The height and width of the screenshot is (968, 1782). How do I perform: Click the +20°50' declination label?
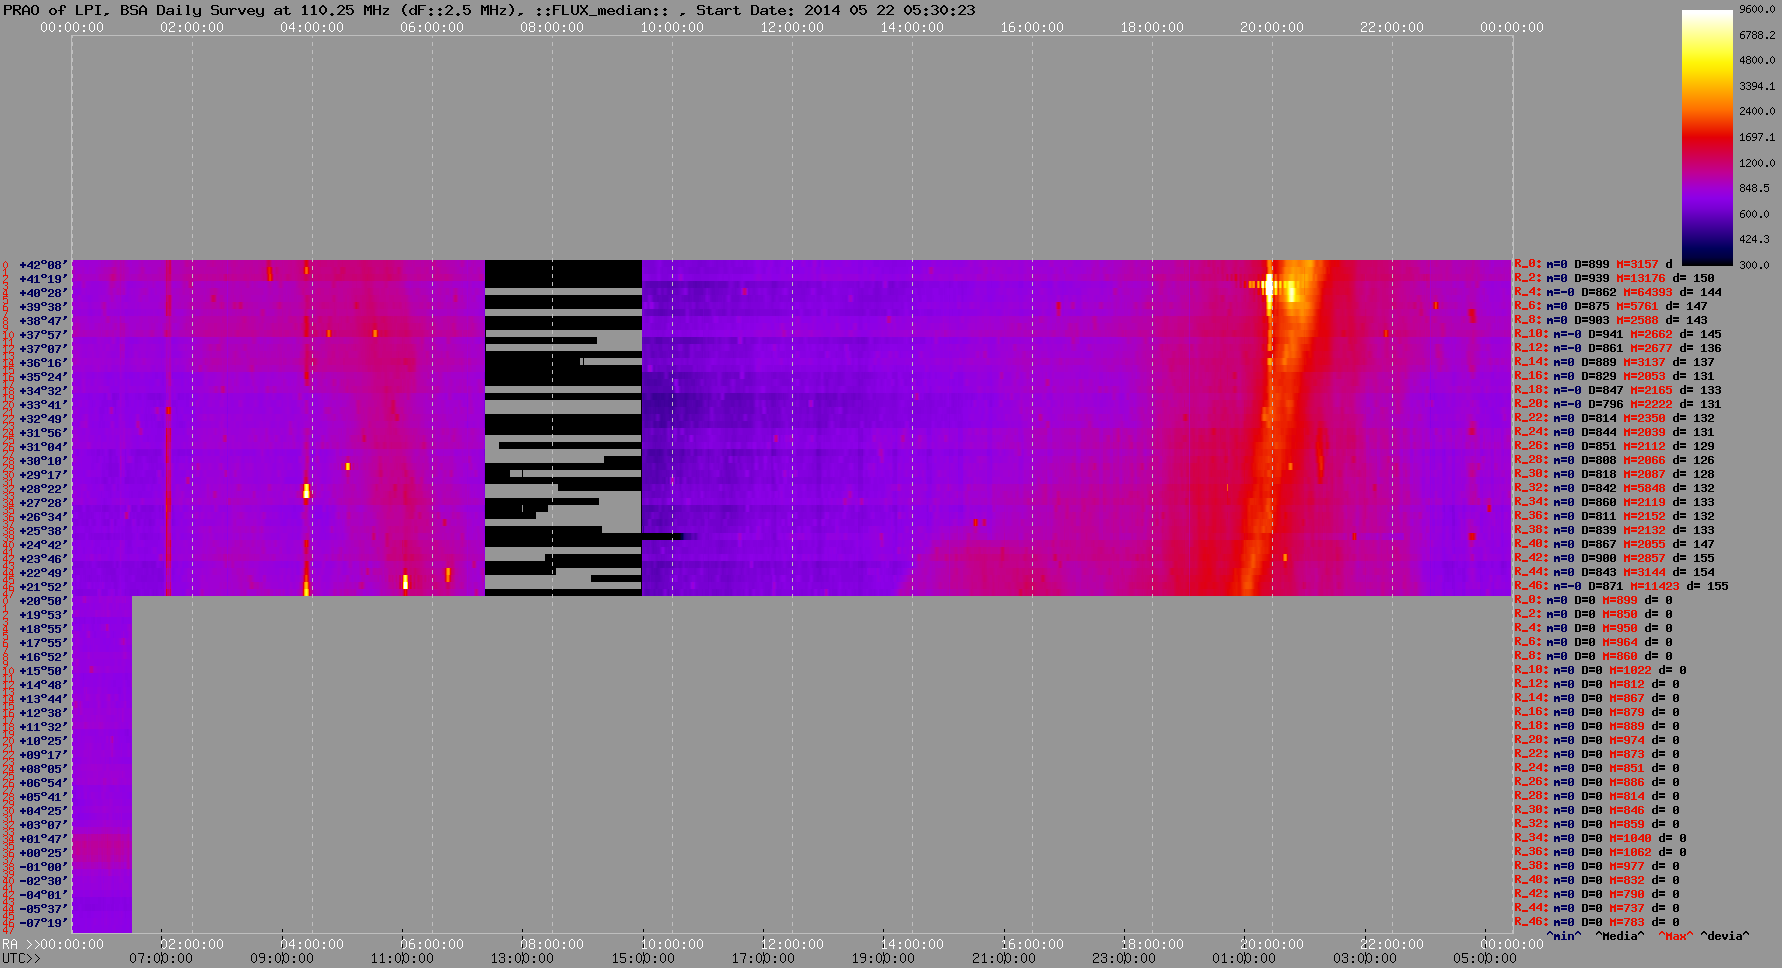(x=43, y=601)
